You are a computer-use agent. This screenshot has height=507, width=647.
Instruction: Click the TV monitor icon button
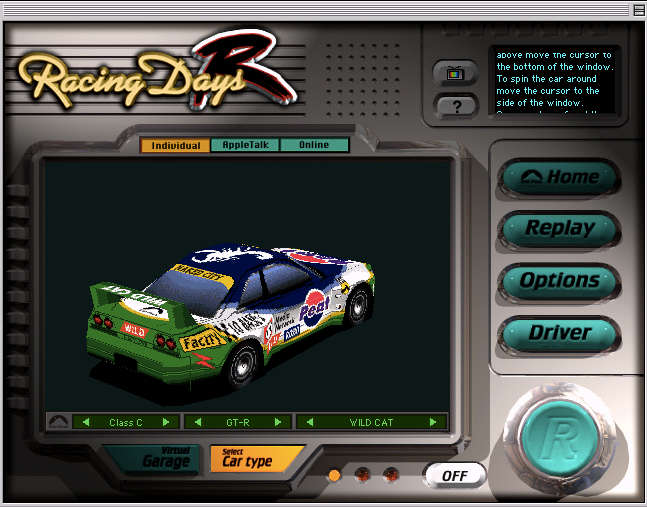[x=455, y=74]
